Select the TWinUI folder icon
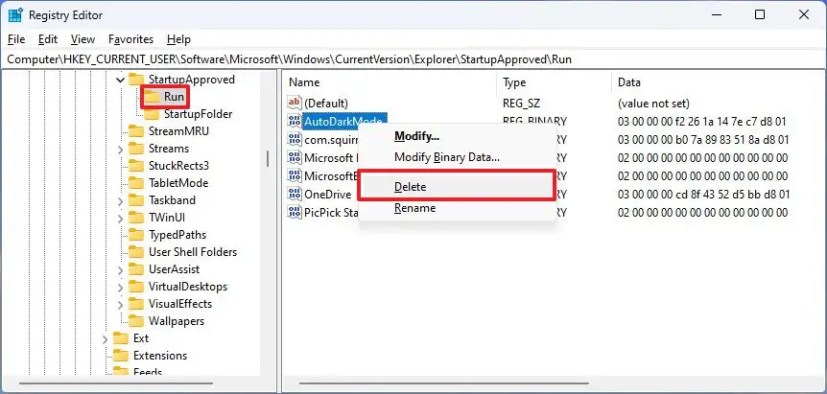This screenshot has height=394, width=827. 137,218
